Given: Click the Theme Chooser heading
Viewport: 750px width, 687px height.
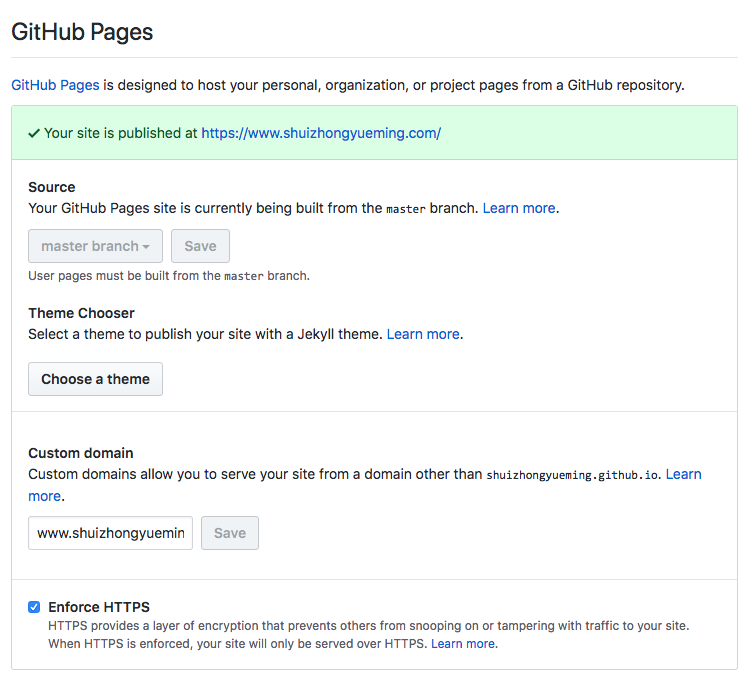Looking at the screenshot, I should (81, 313).
